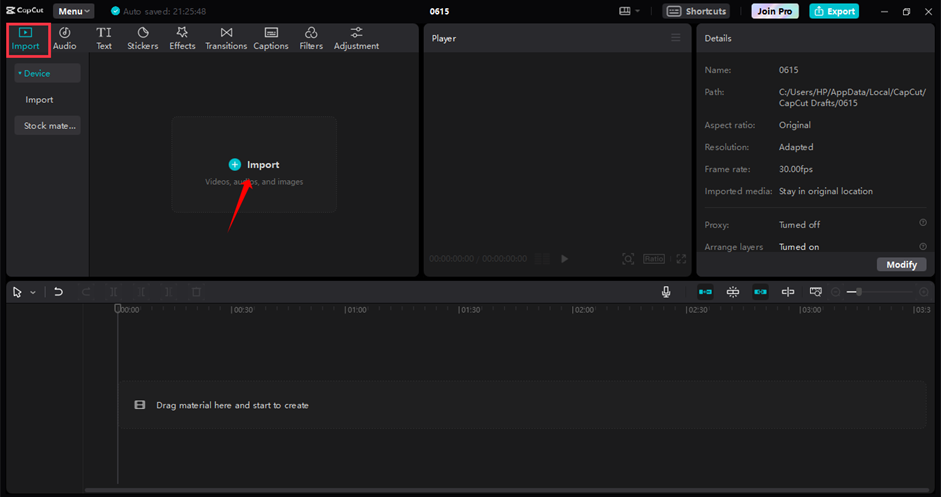Screen dimensions: 941x497
Task: Open the layout switcher icon
Action: pyautogui.click(x=625, y=11)
